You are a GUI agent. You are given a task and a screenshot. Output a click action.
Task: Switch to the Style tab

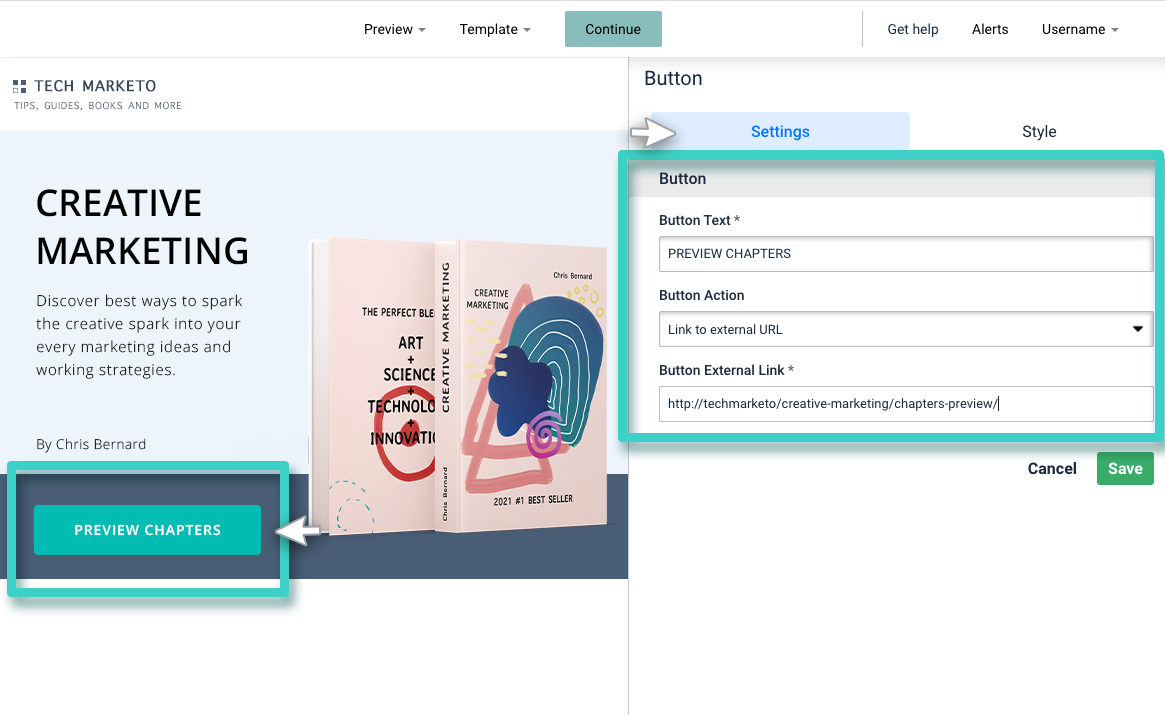pos(1039,132)
